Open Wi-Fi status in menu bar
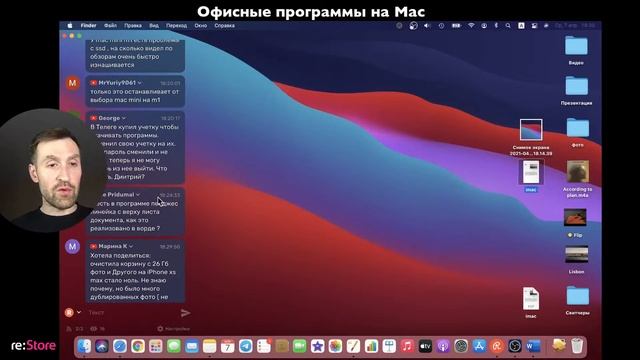Image resolution: width=640 pixels, height=360 pixels. point(471,25)
